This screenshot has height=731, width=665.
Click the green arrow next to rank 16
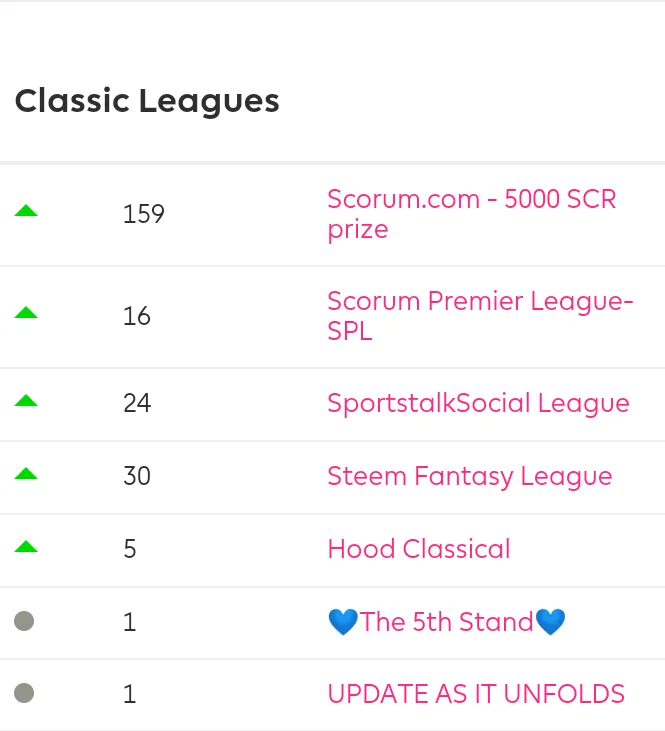[26, 312]
